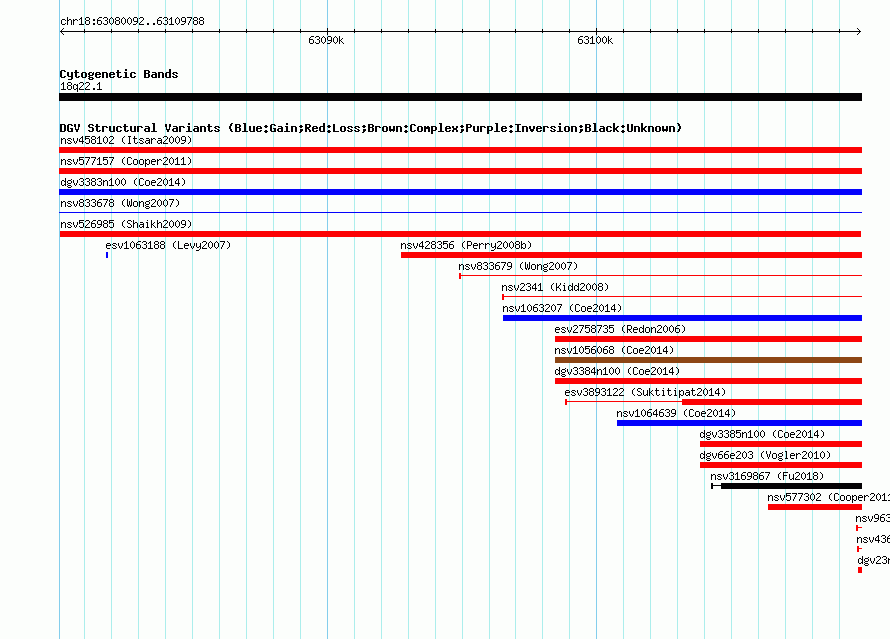Screen dimensions: 890x639
Task: Select the nsv577157 (Cooper2011) label
Action: point(126,161)
